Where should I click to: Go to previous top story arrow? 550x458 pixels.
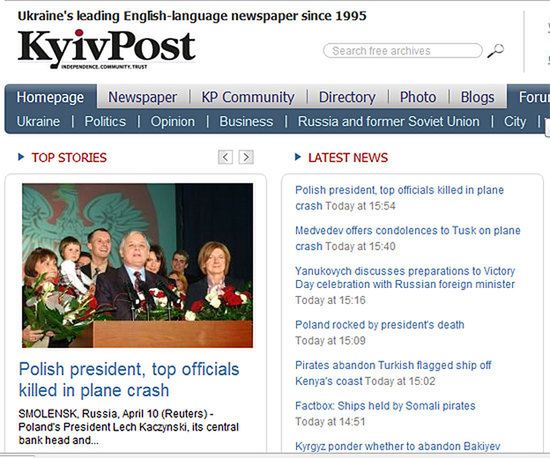coord(225,157)
